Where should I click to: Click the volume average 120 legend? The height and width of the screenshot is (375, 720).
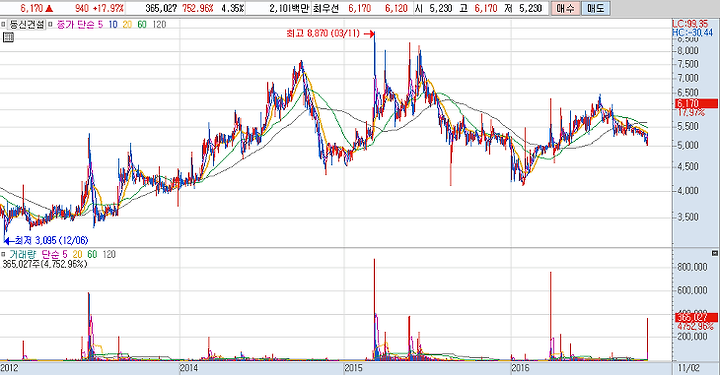109,254
